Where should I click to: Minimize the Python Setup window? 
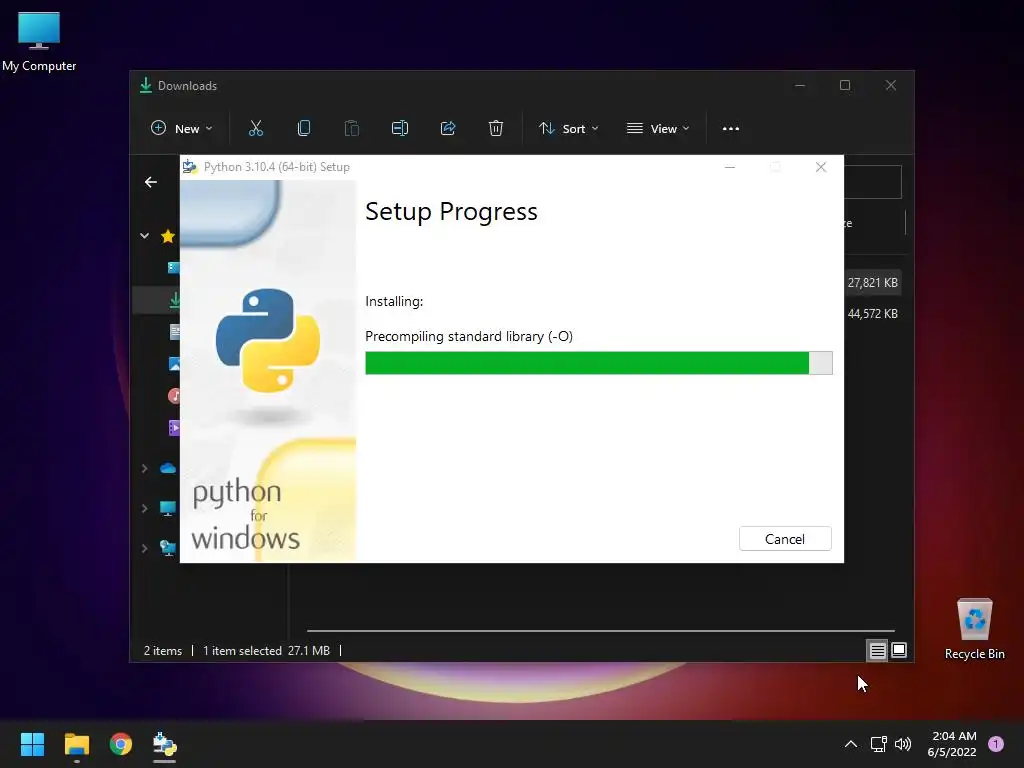coord(730,167)
